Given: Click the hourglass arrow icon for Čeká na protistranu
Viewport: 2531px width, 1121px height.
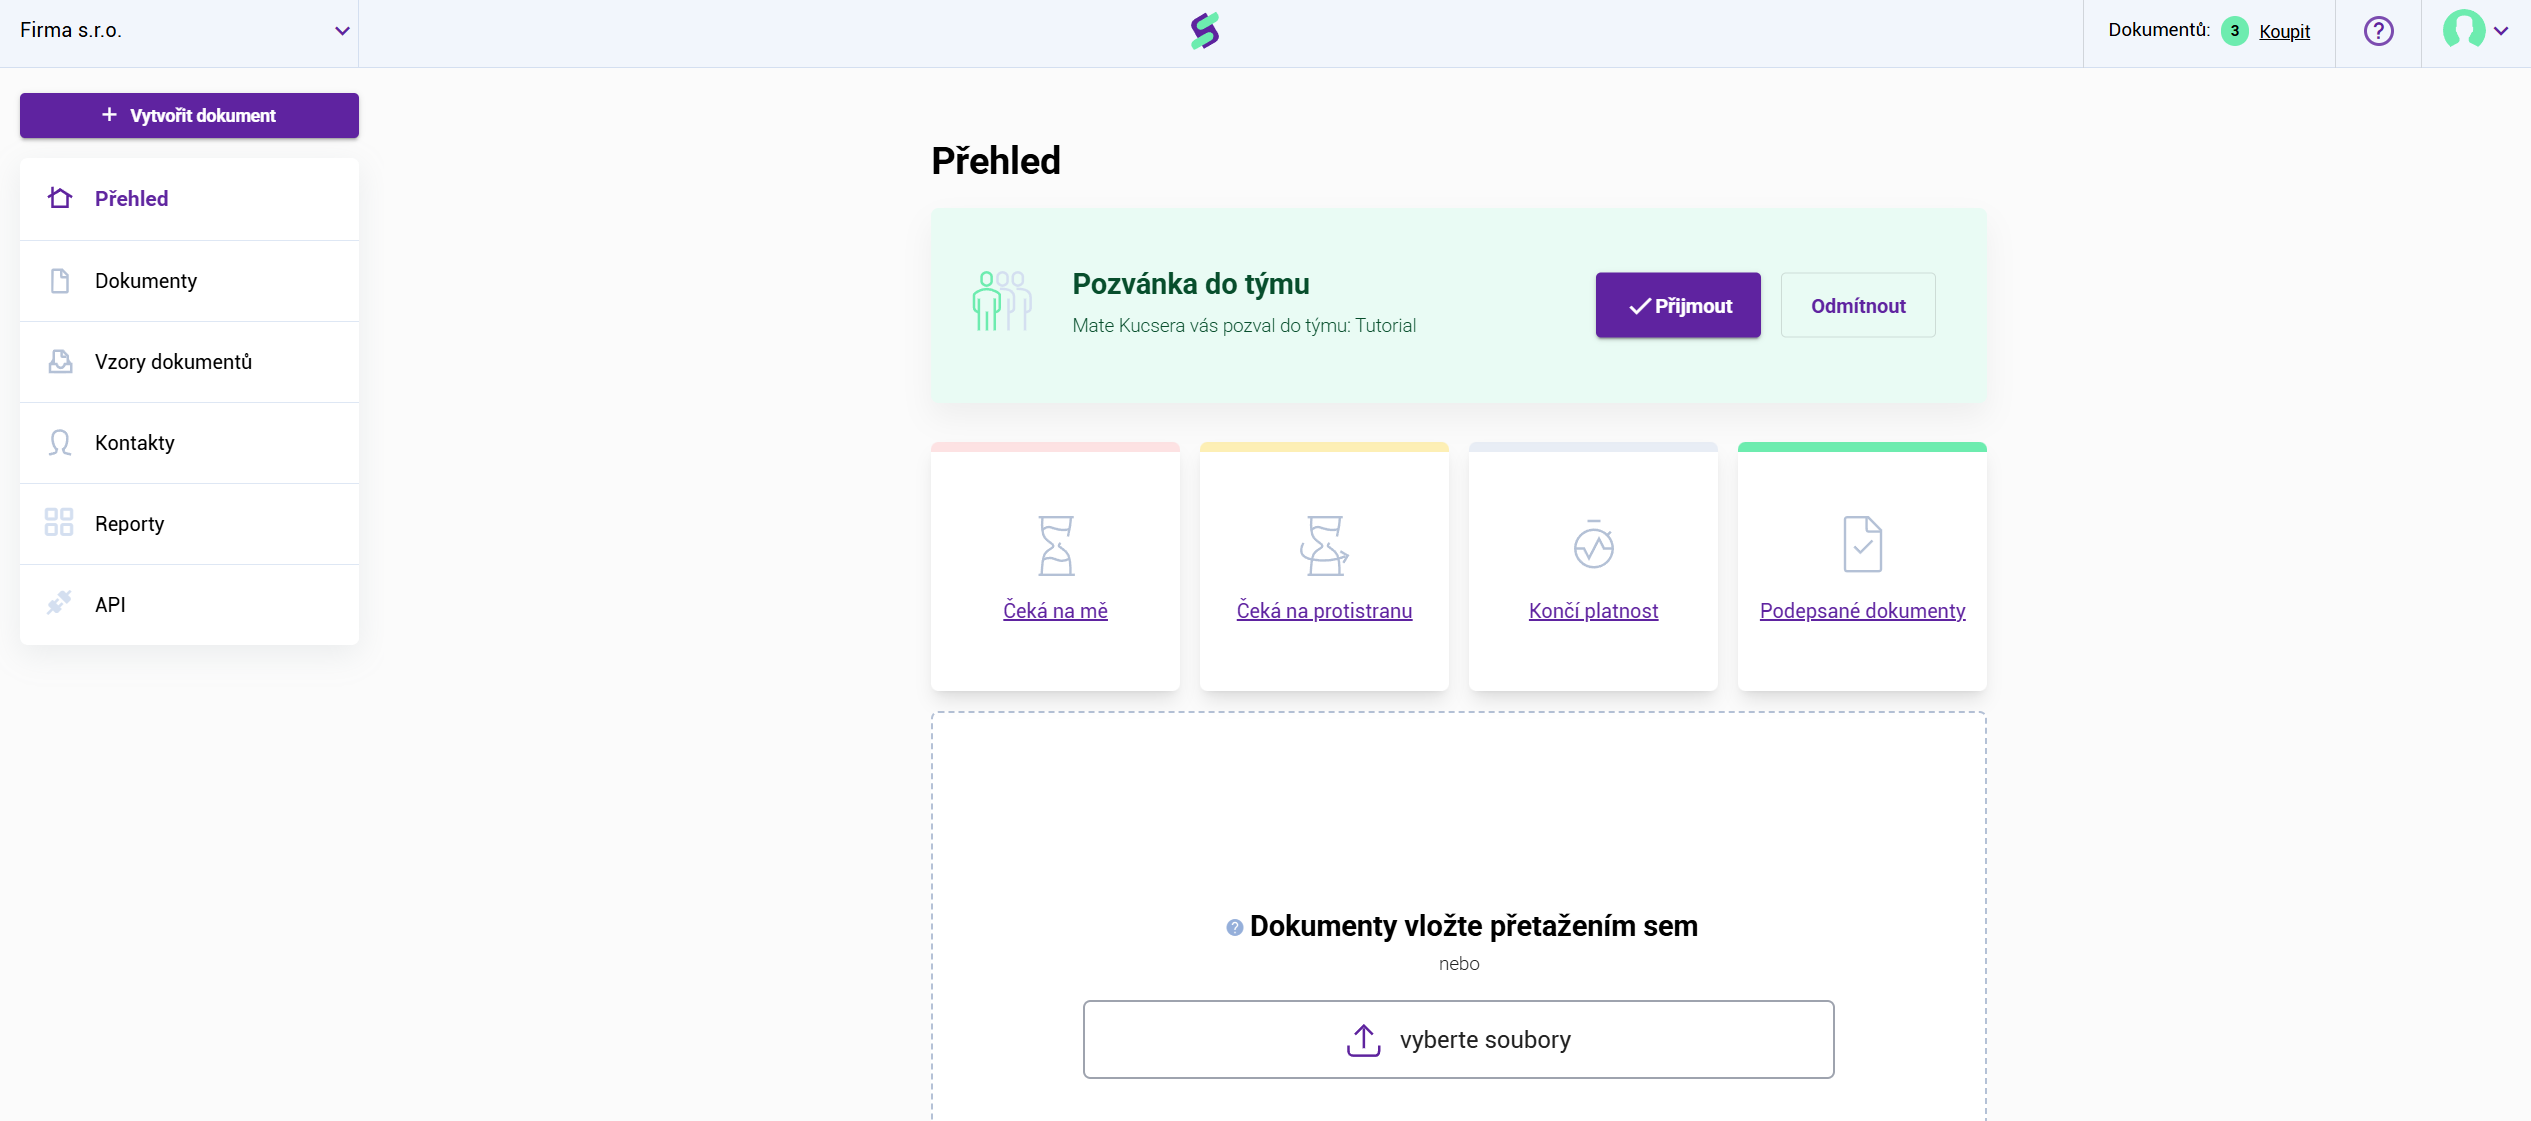Looking at the screenshot, I should [1324, 545].
